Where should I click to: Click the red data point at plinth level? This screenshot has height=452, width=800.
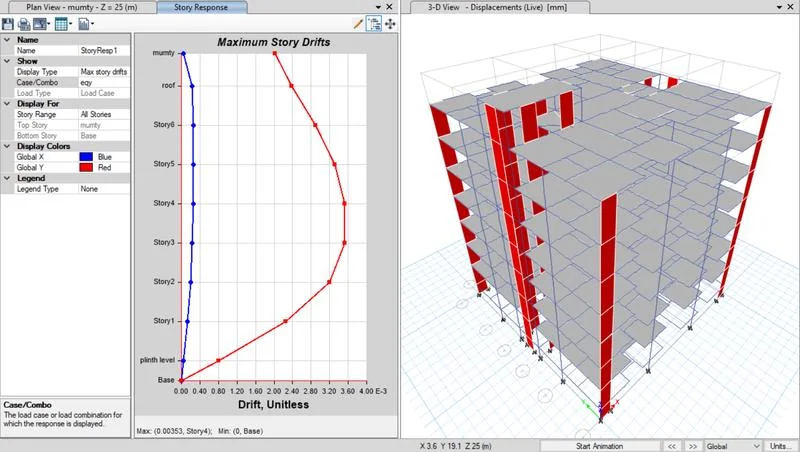point(218,360)
